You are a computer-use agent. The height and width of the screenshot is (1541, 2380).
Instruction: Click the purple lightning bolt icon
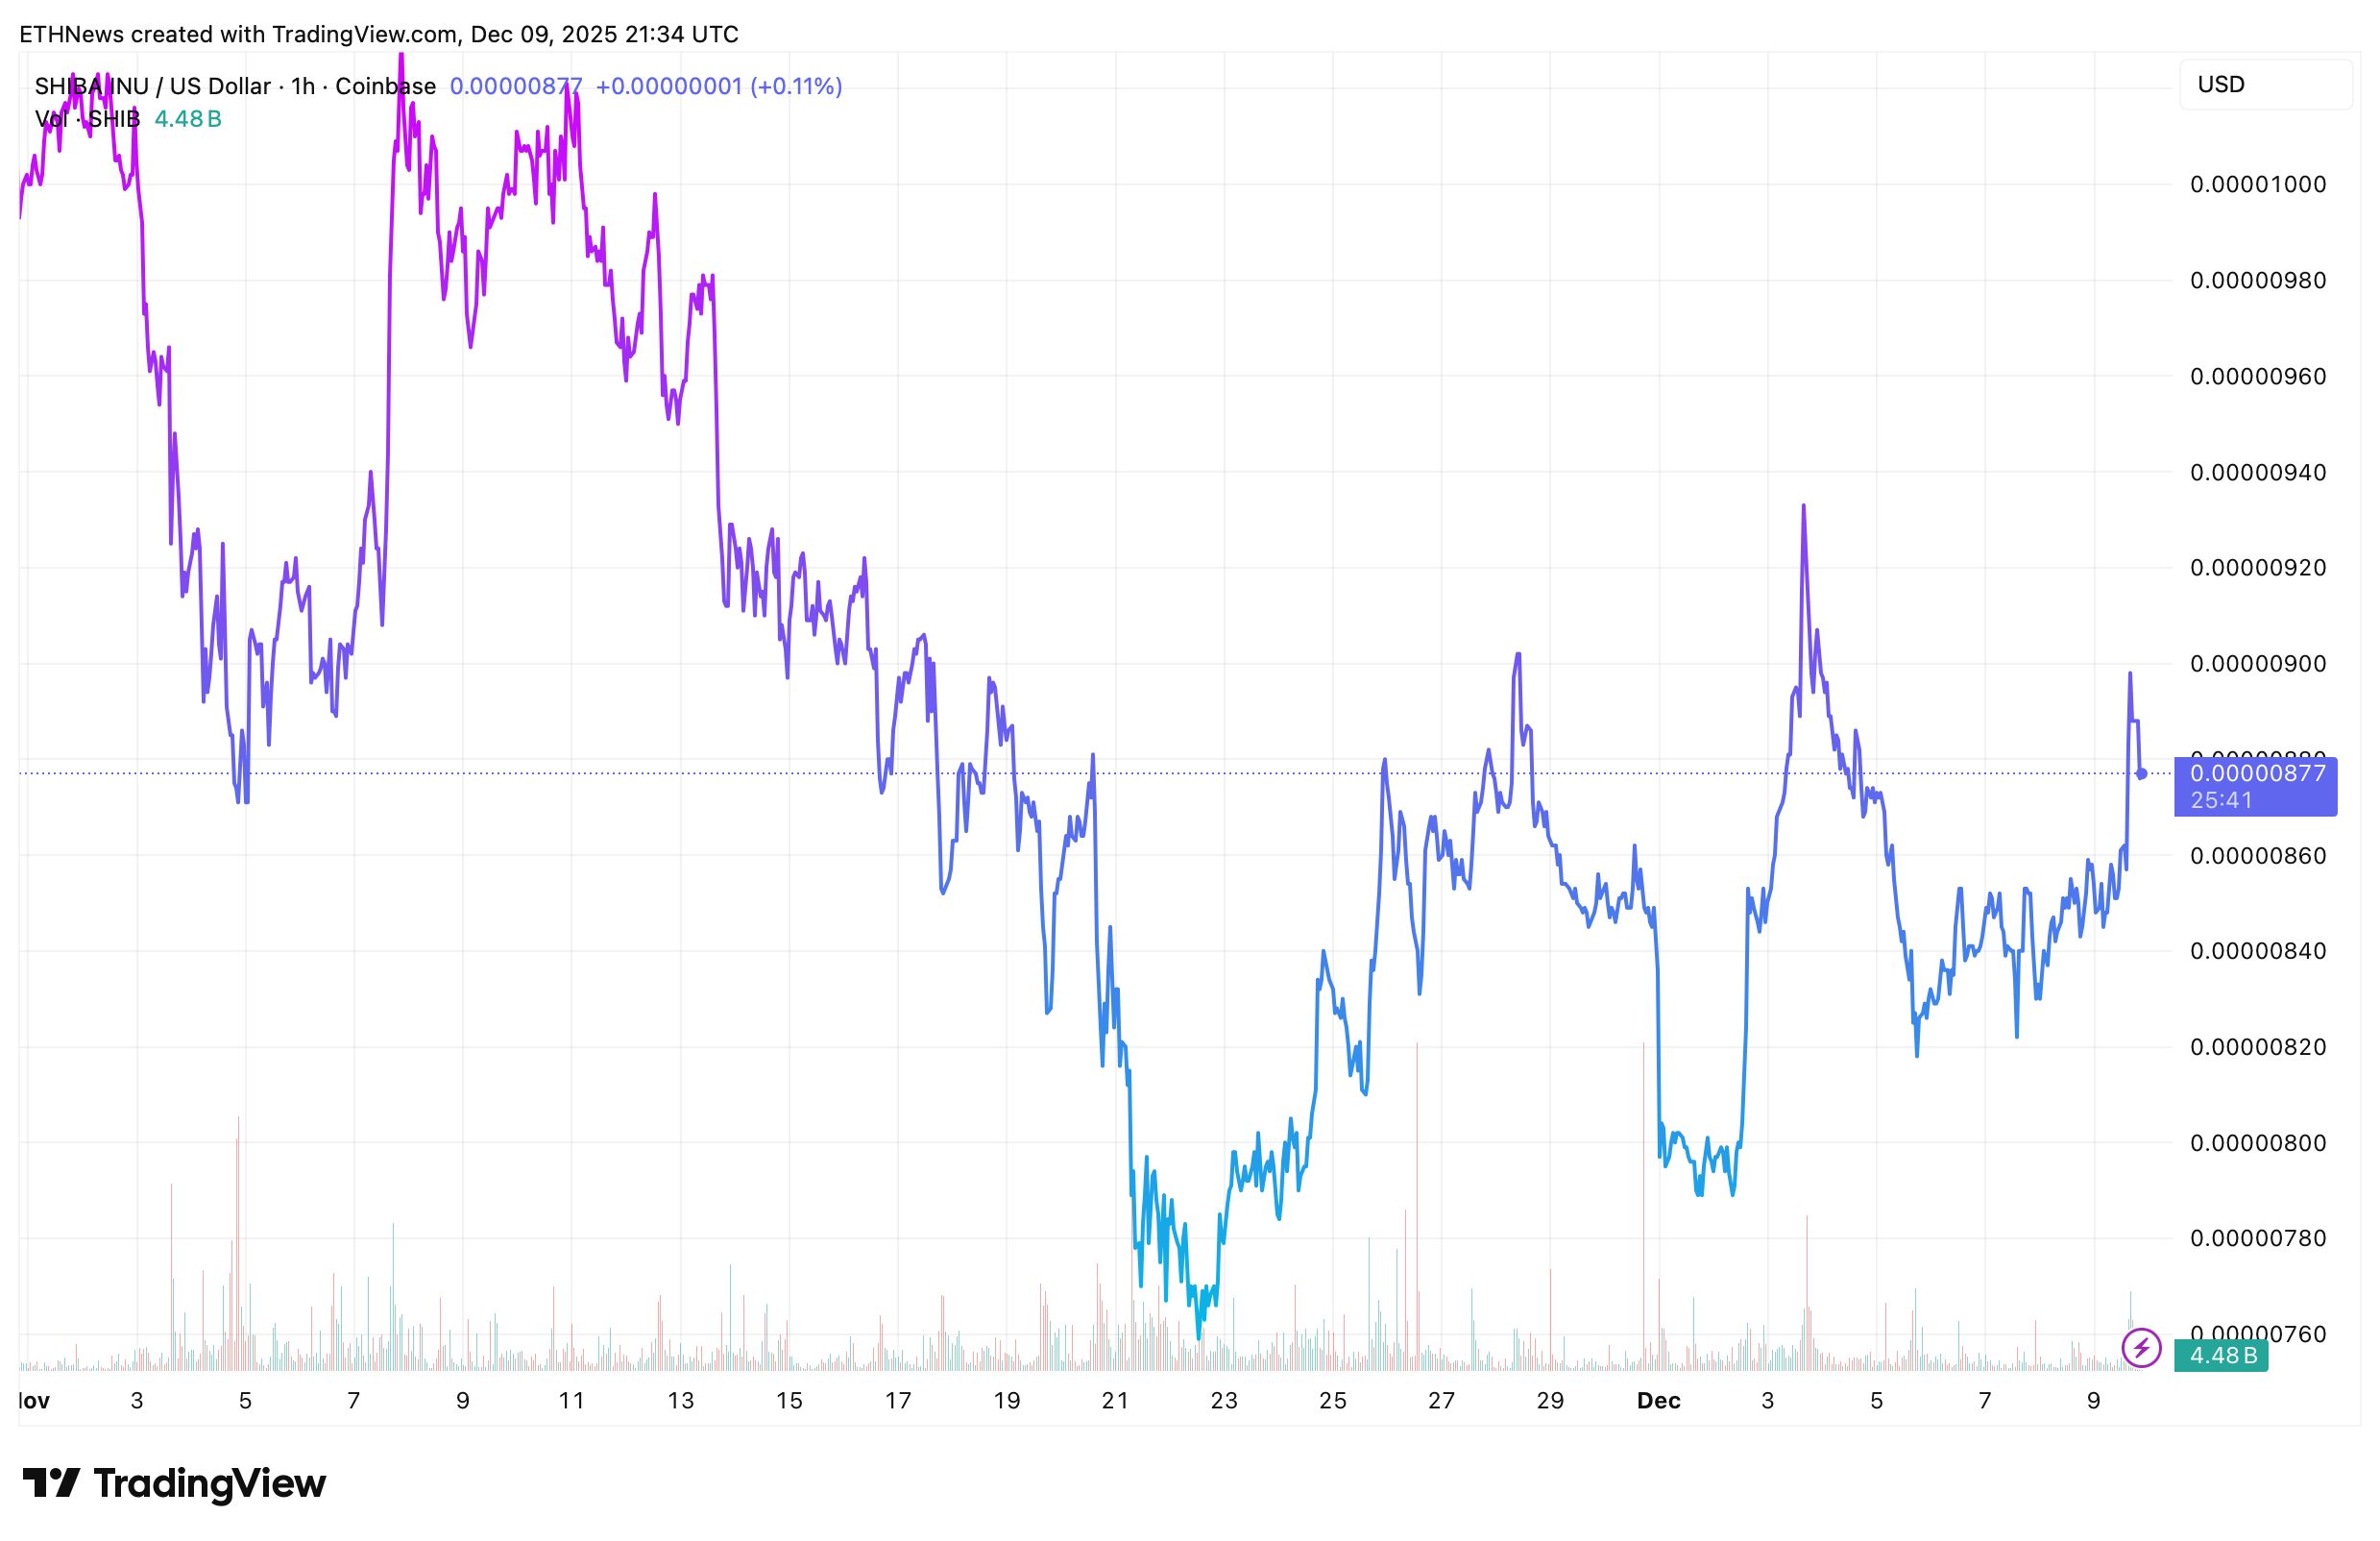(x=2141, y=1347)
